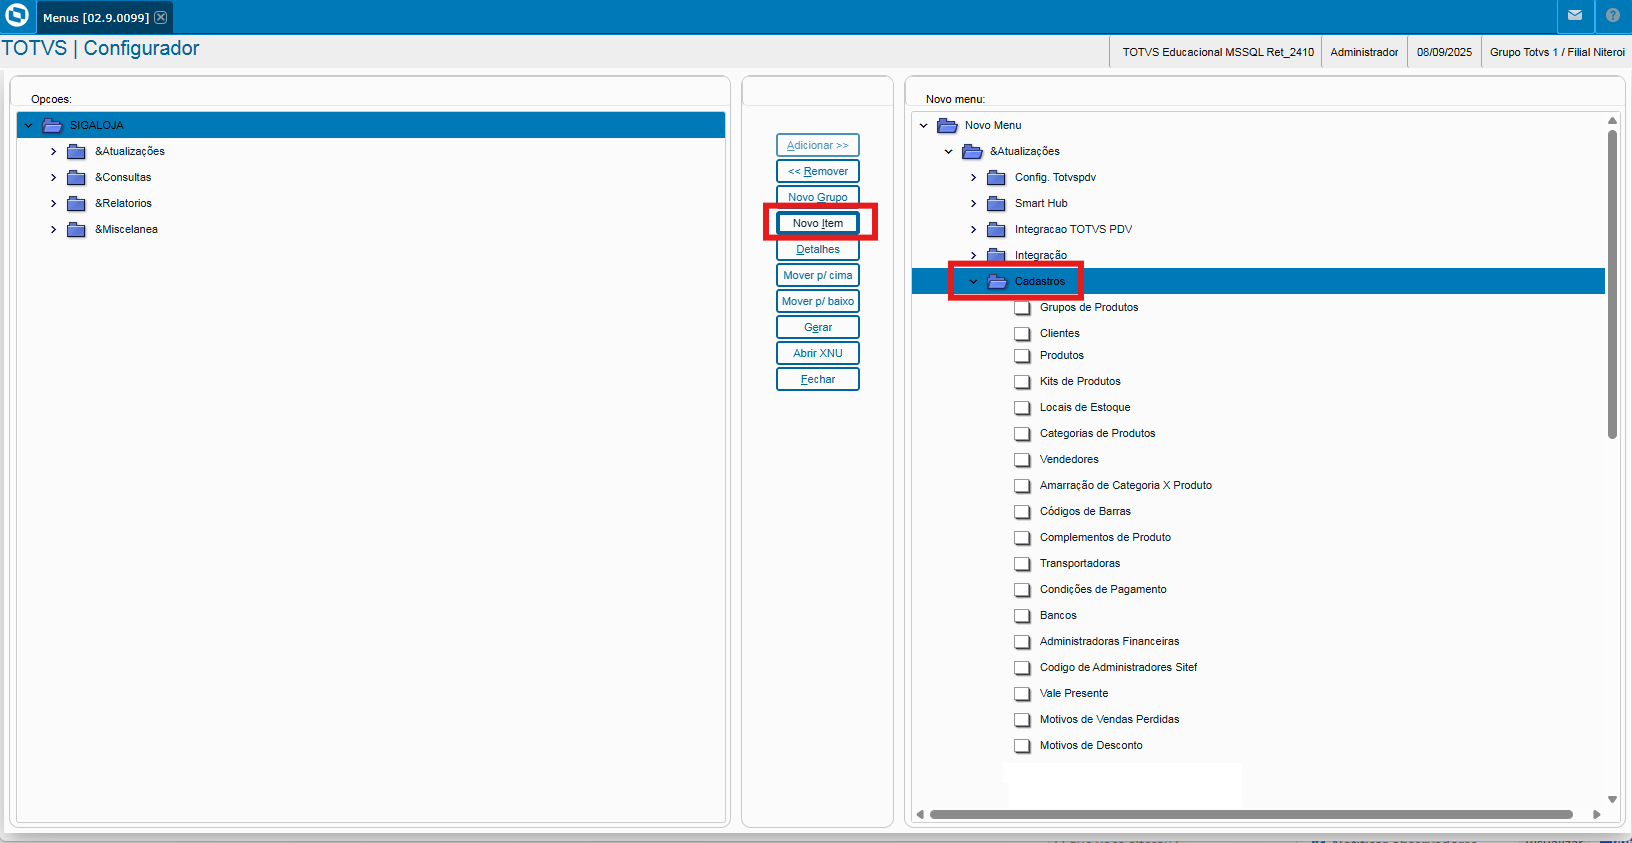Click the &Miscelanea folder icon

pyautogui.click(x=76, y=229)
